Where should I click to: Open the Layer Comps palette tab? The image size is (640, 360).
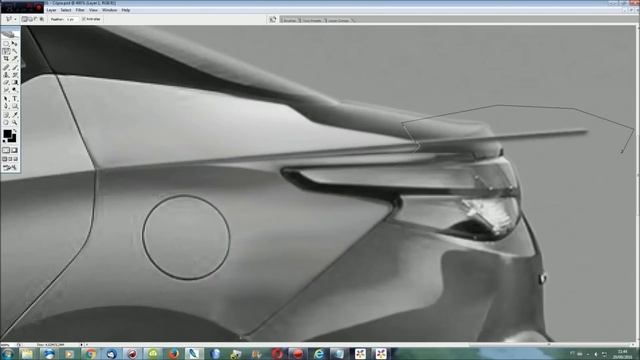click(339, 20)
